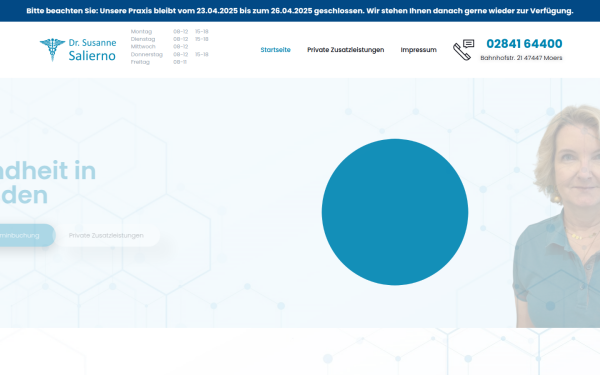Click the white Private Zusatzleistungen hero button
Viewport: 600px width, 375px height.
[106, 235]
